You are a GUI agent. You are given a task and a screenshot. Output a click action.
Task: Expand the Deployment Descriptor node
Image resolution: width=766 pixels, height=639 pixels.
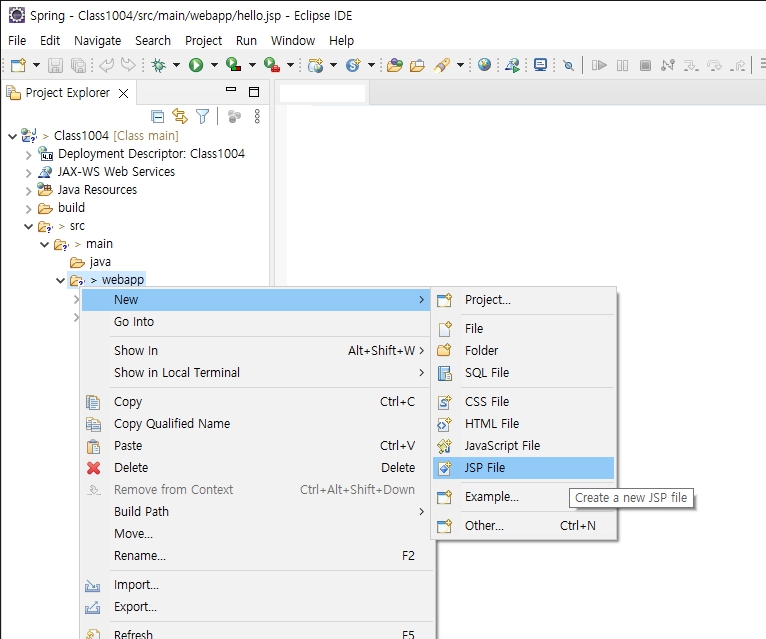(x=28, y=155)
